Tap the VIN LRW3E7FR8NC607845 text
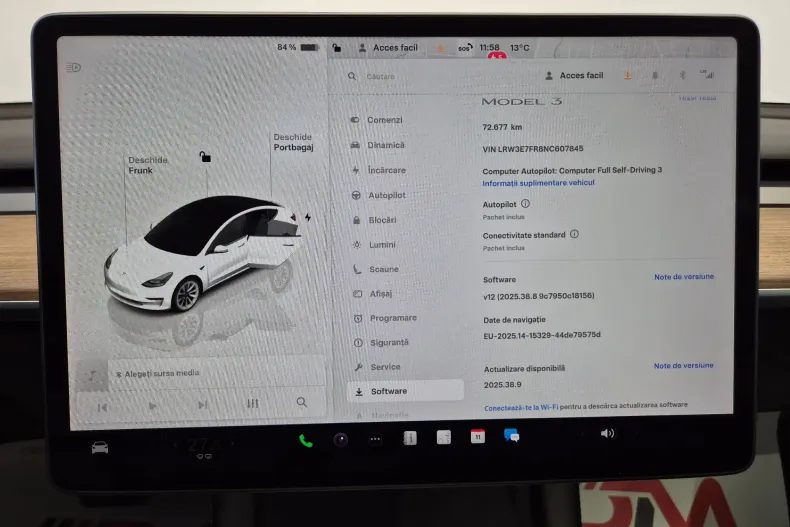The height and width of the screenshot is (527, 790). [533, 149]
